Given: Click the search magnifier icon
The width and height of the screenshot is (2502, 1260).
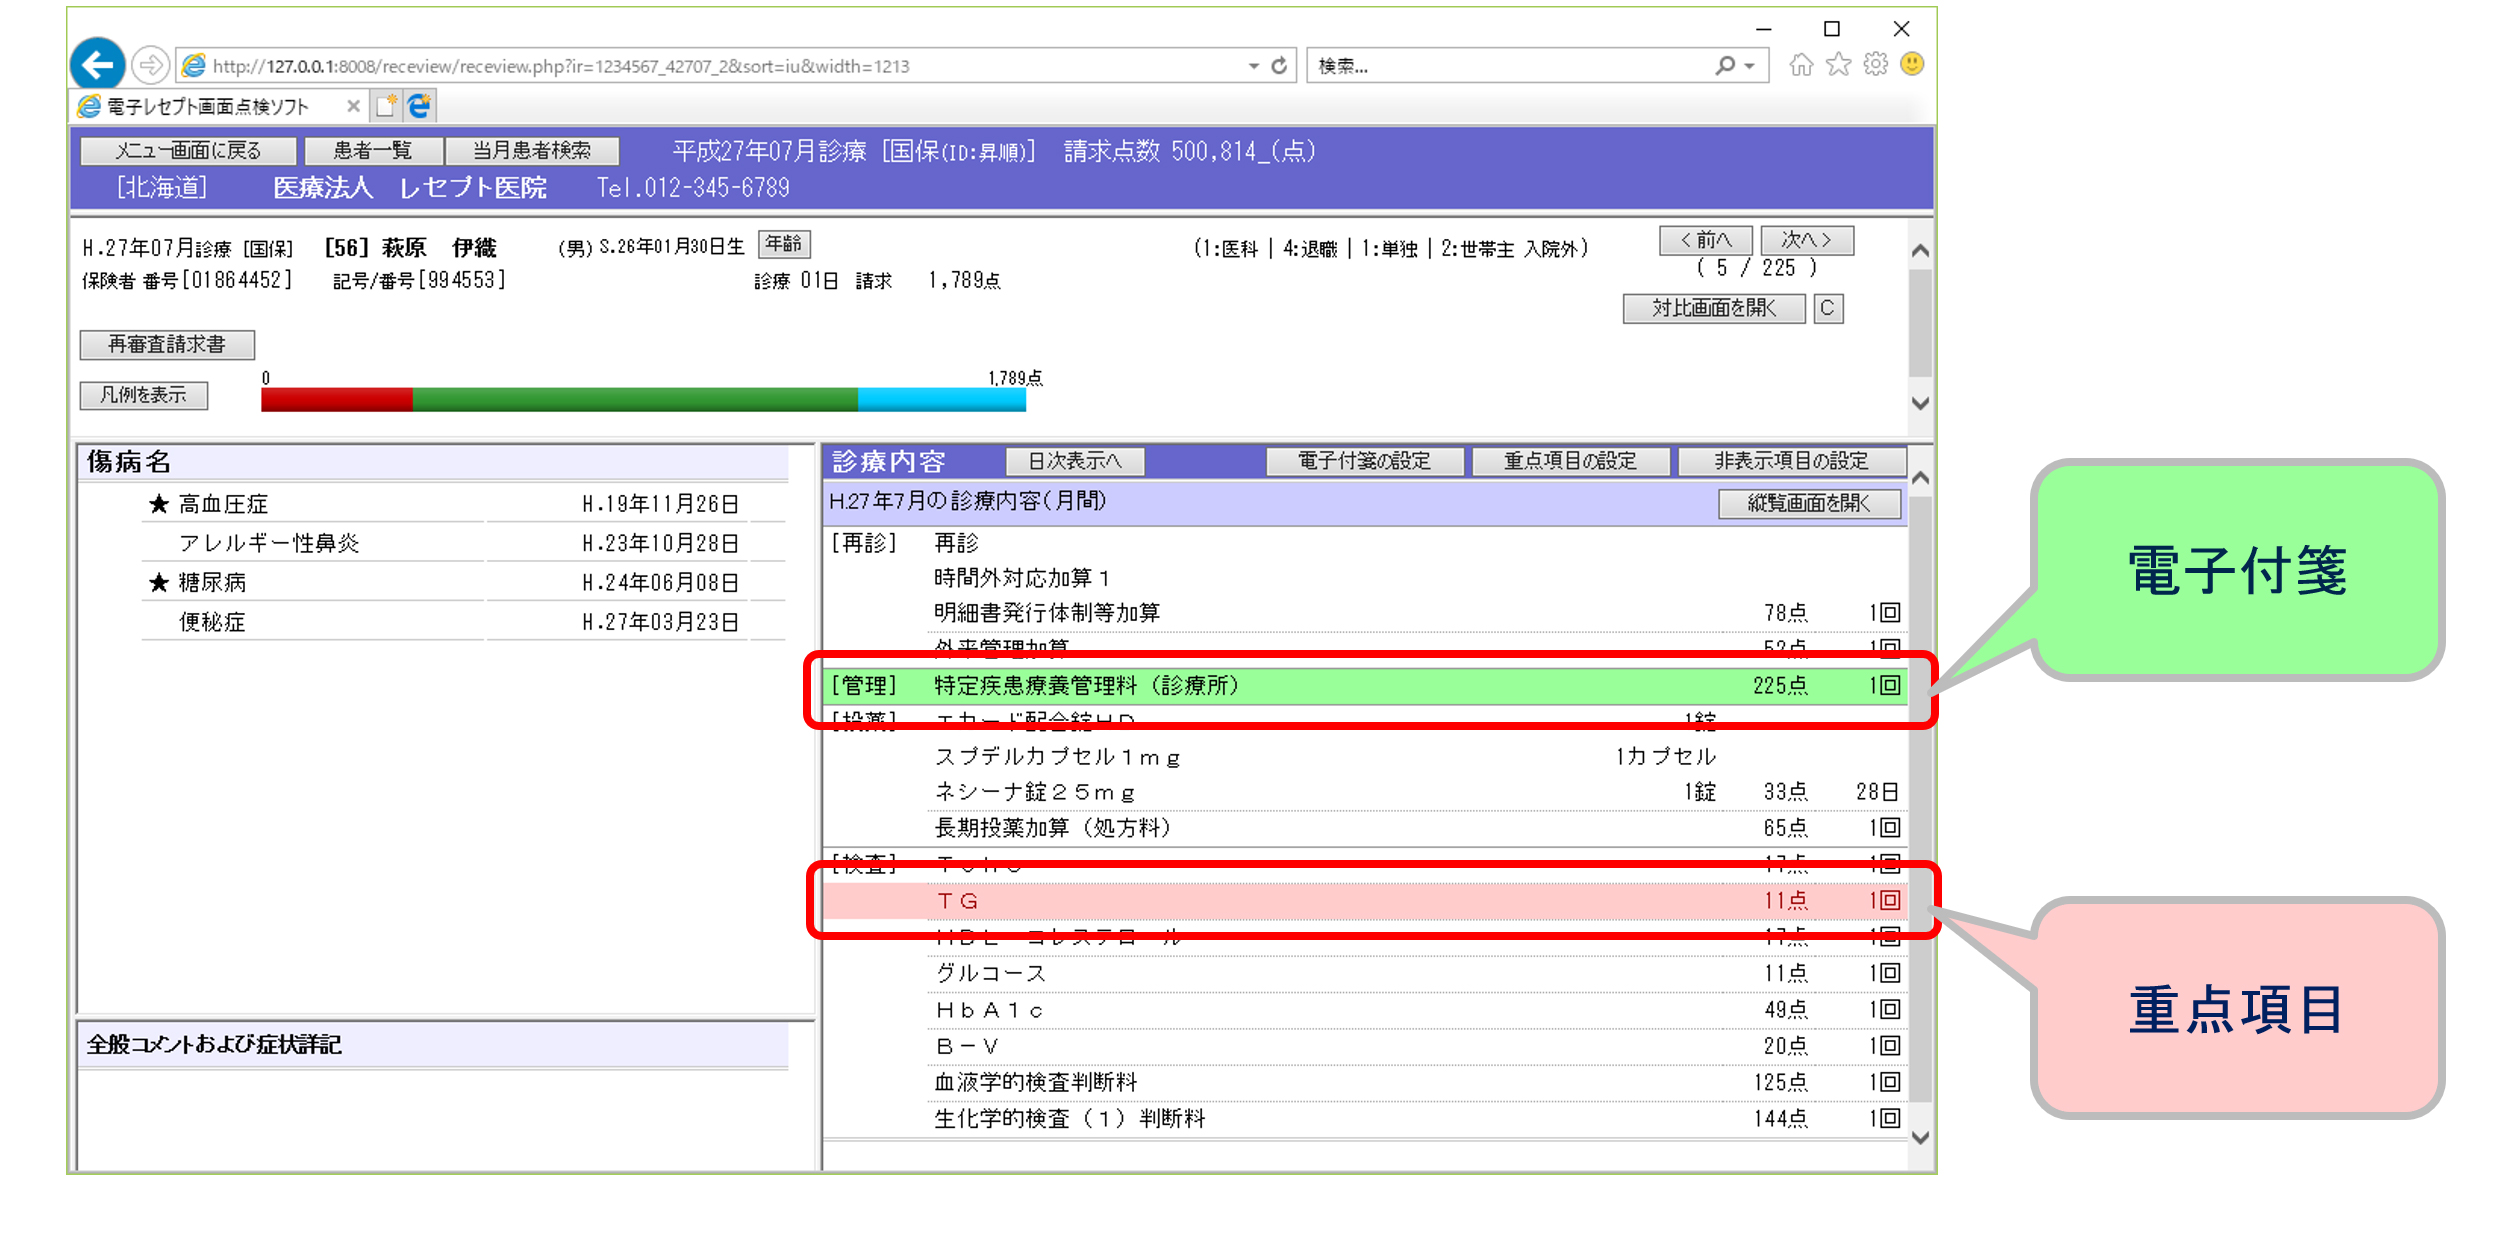Looking at the screenshot, I should 1724,66.
